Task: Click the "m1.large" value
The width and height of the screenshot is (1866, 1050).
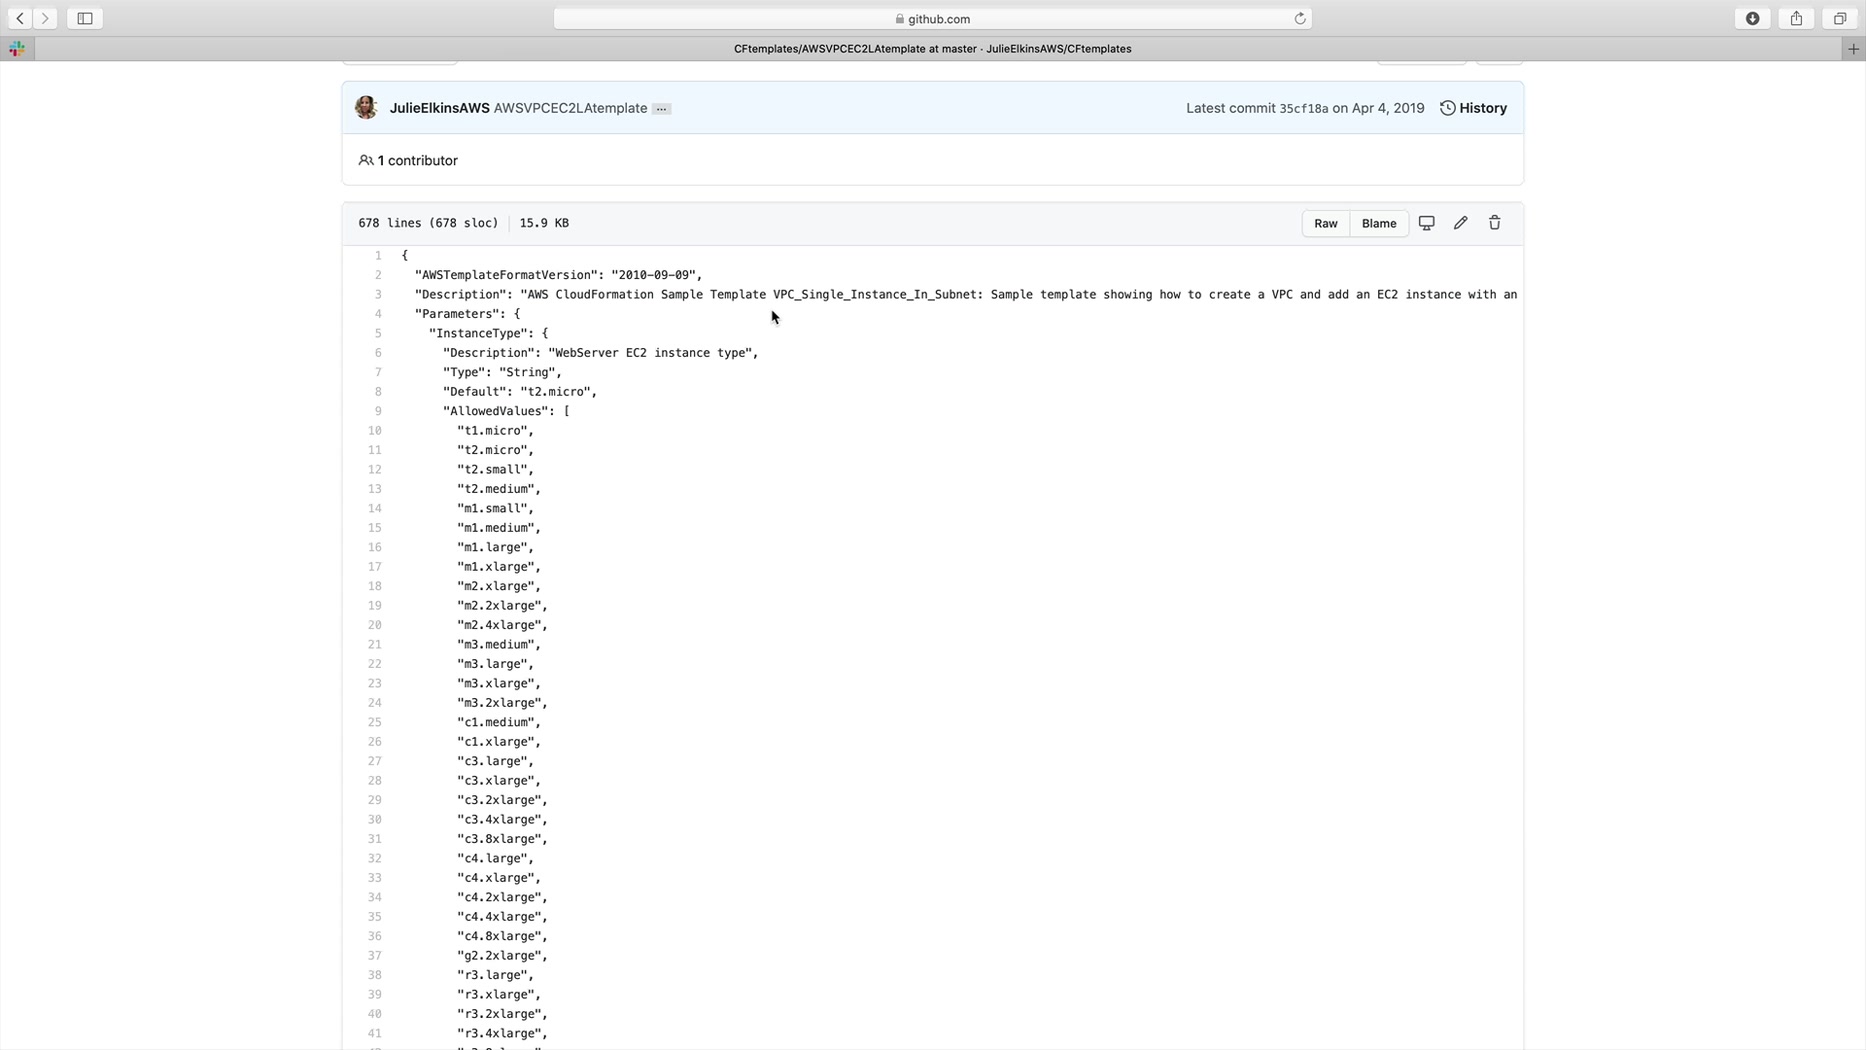Action: tap(496, 548)
